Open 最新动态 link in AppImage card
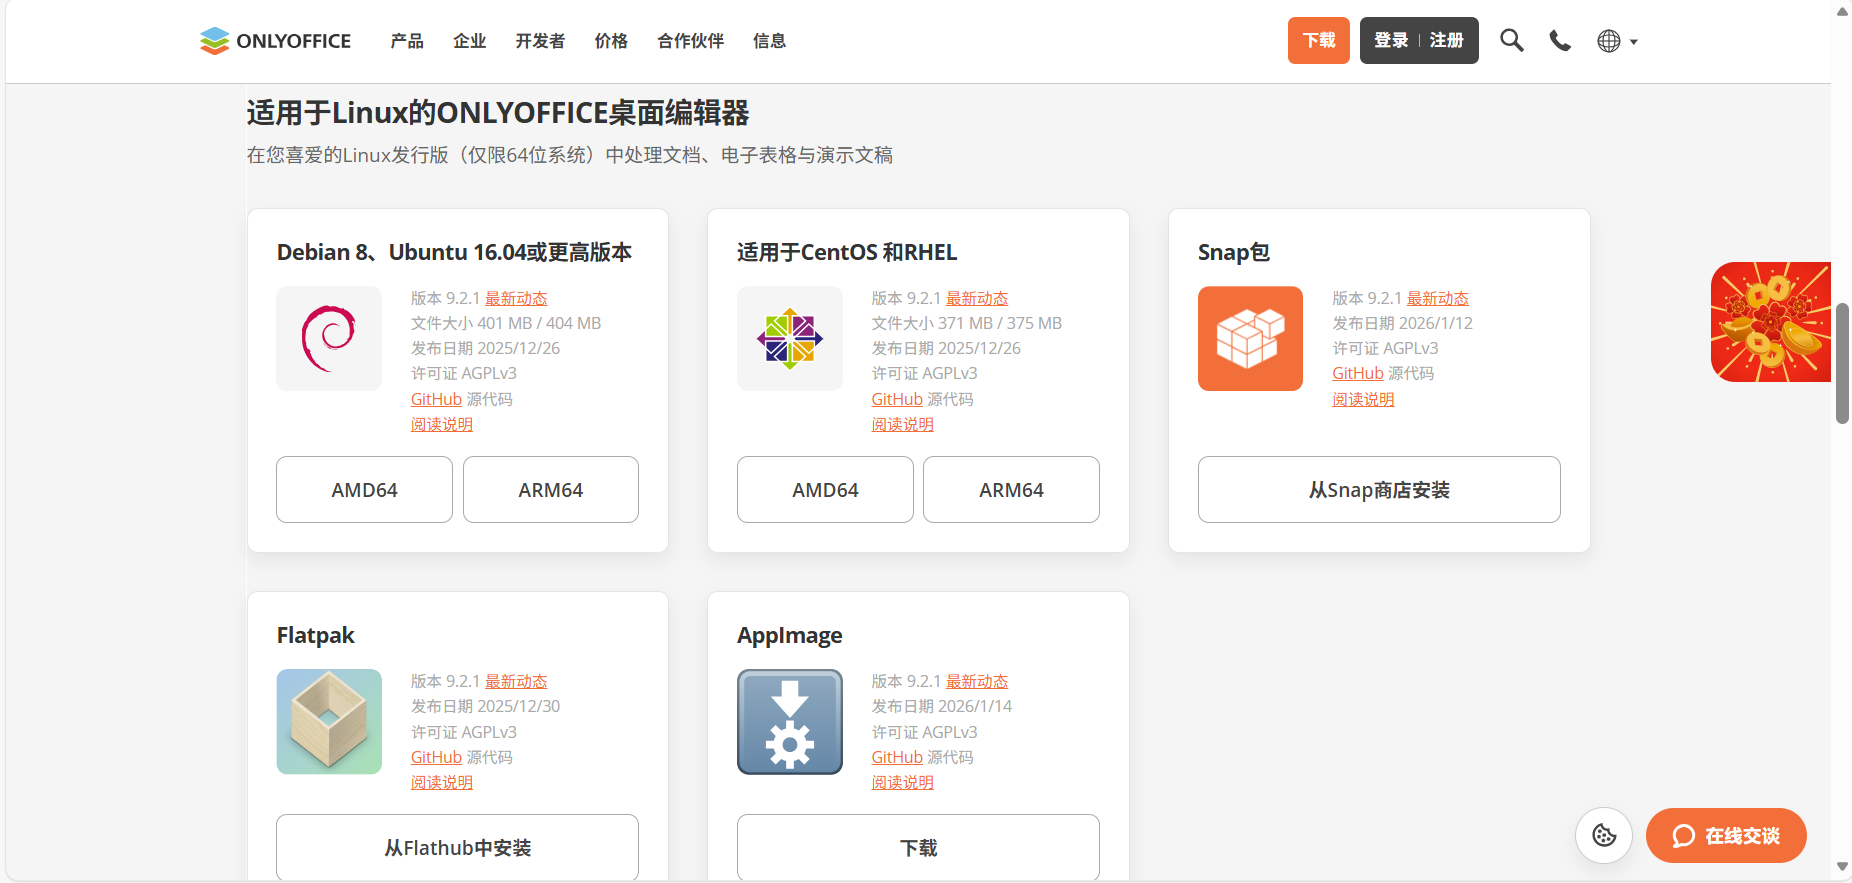This screenshot has height=883, width=1852. pyautogui.click(x=977, y=681)
